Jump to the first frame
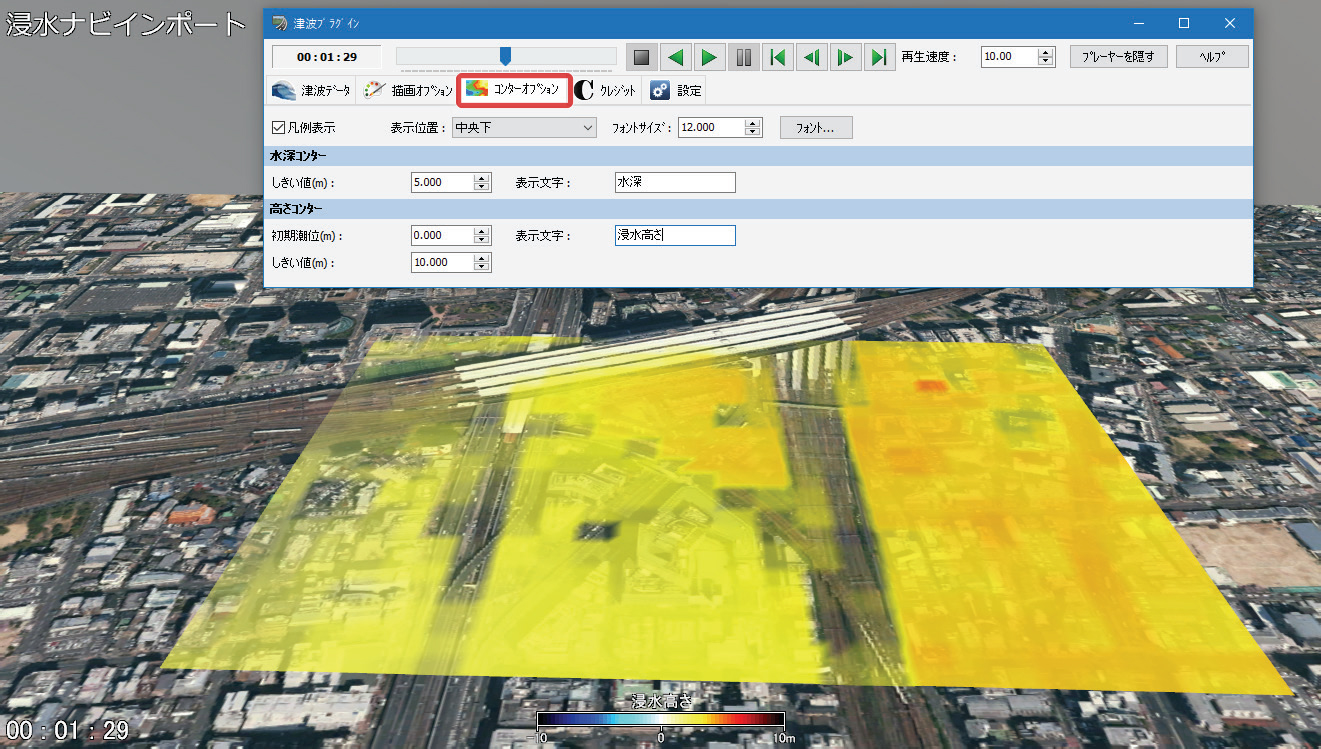 pos(778,57)
